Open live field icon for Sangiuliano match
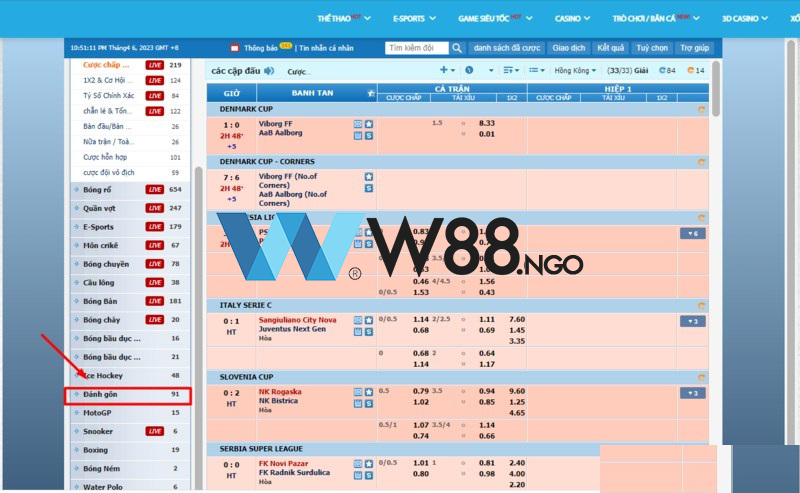This screenshot has width=800, height=493. [x=358, y=320]
